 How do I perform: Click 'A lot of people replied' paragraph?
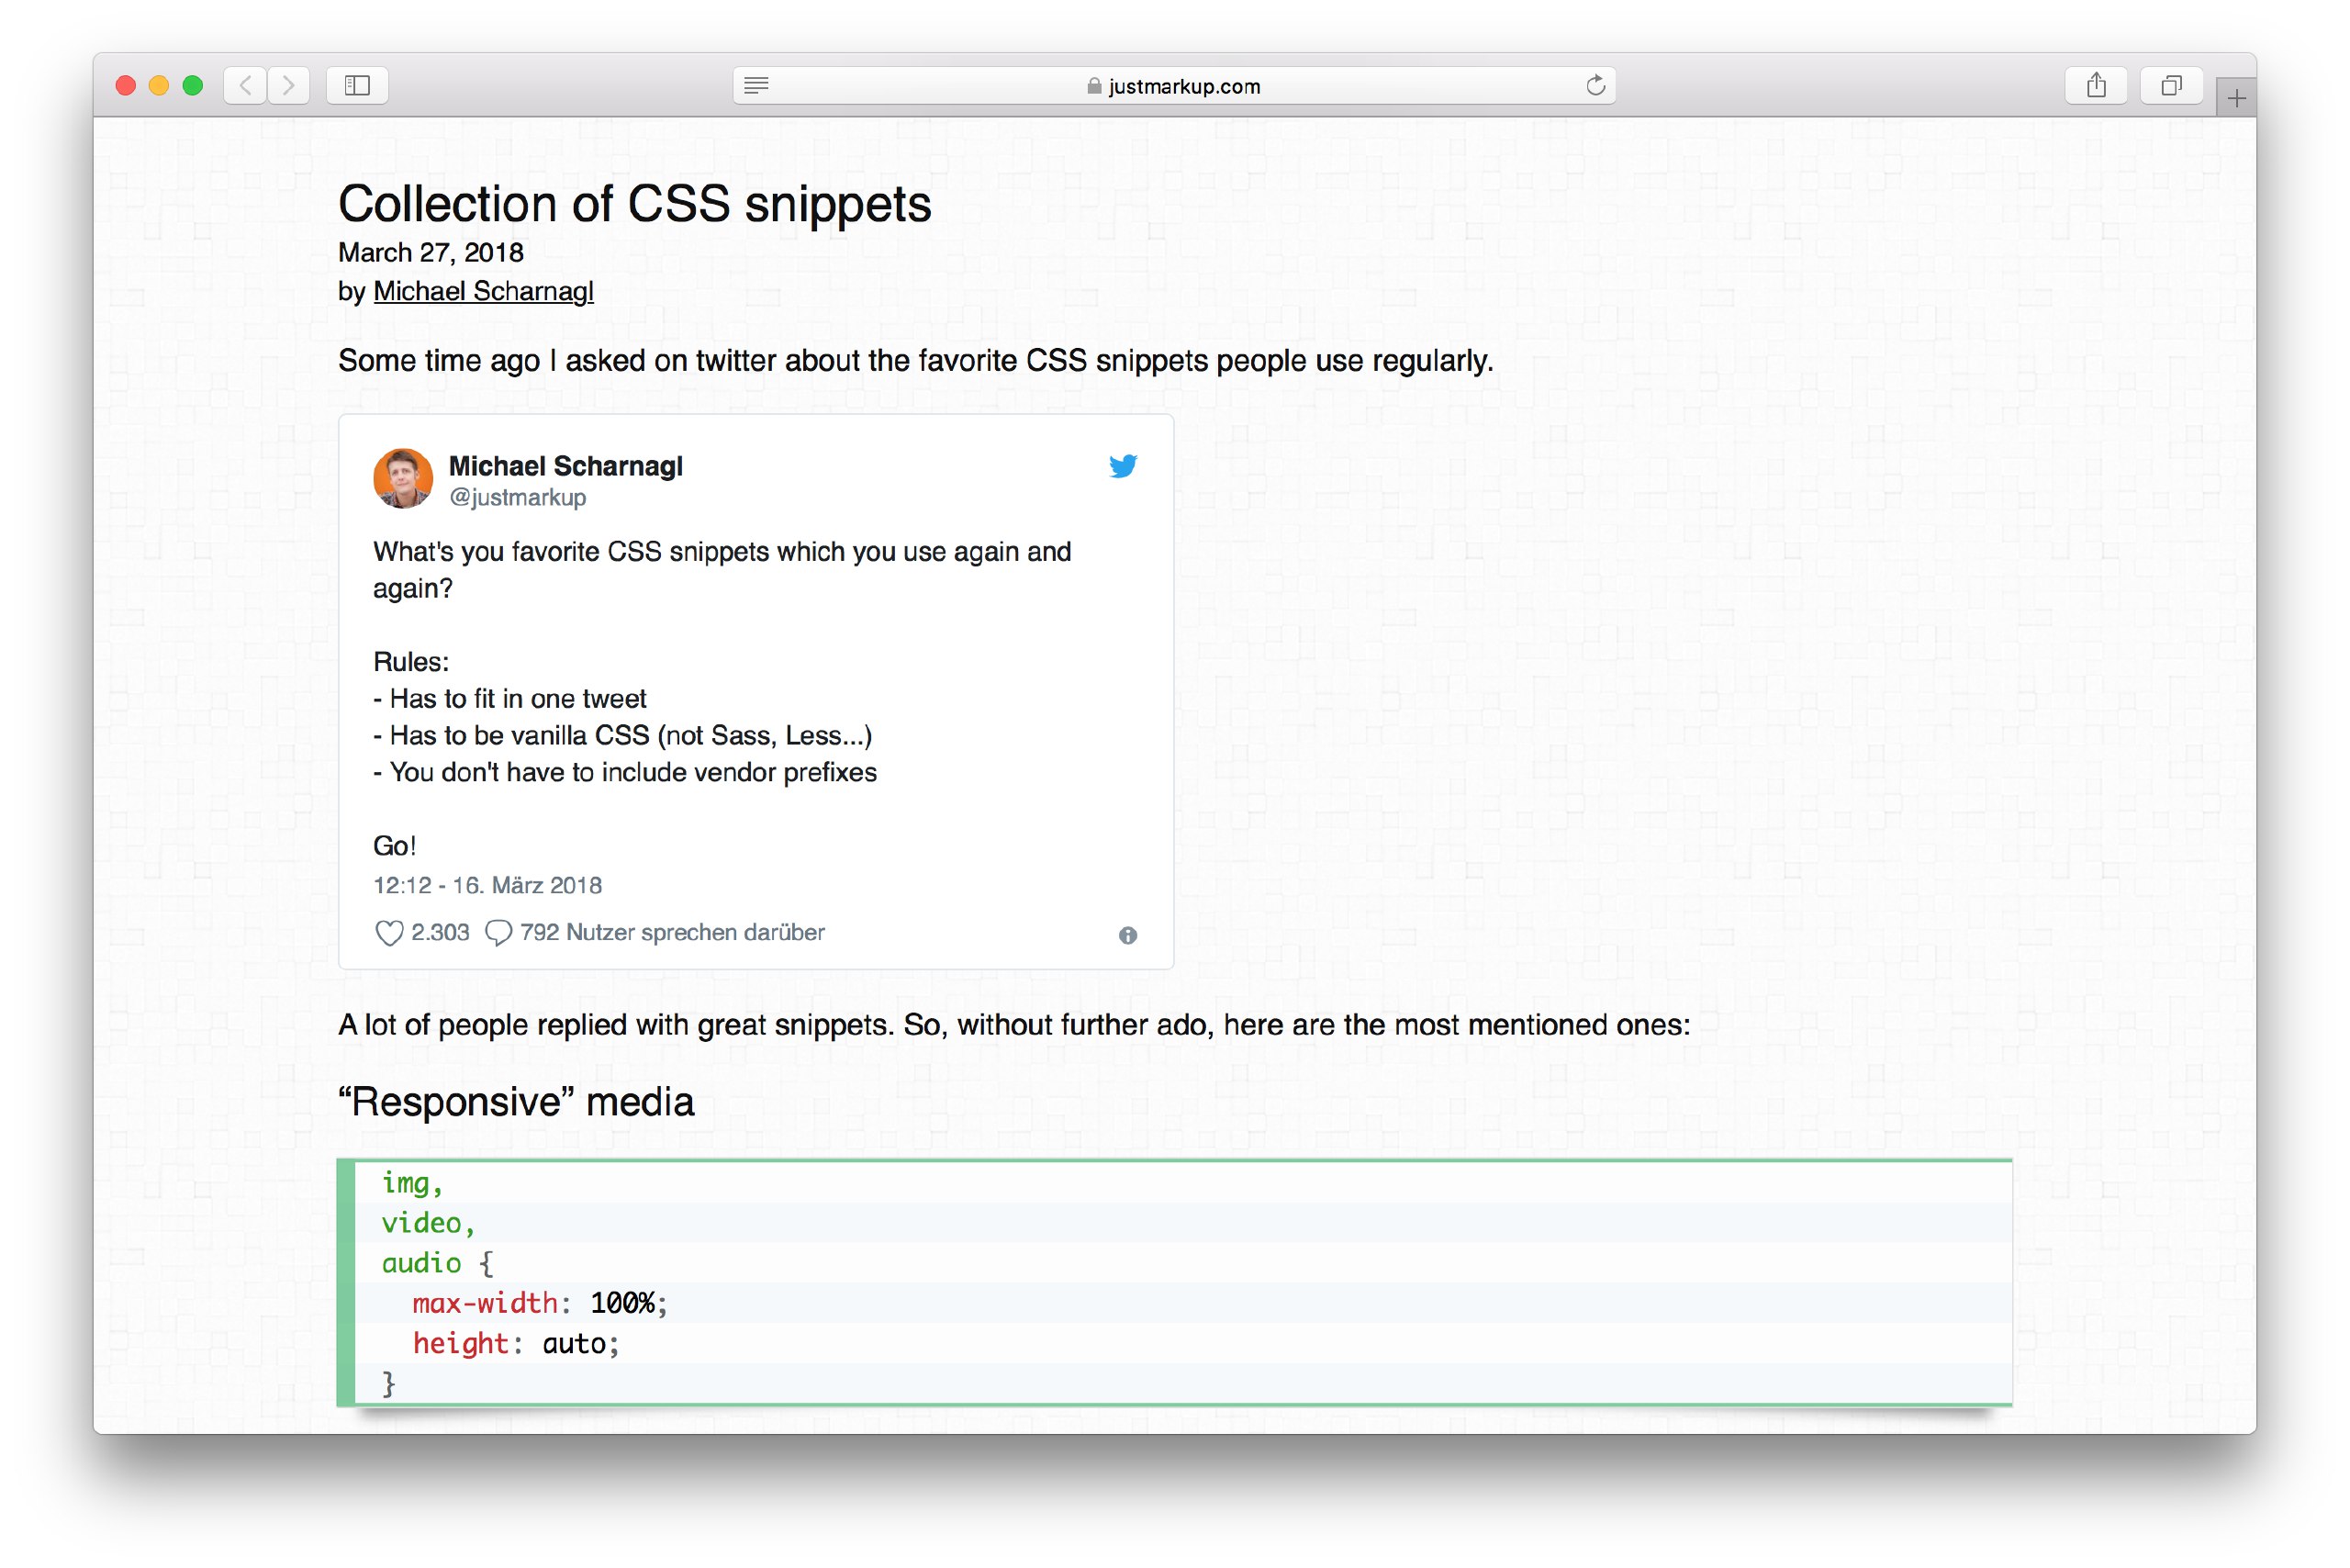pyautogui.click(x=1014, y=1025)
